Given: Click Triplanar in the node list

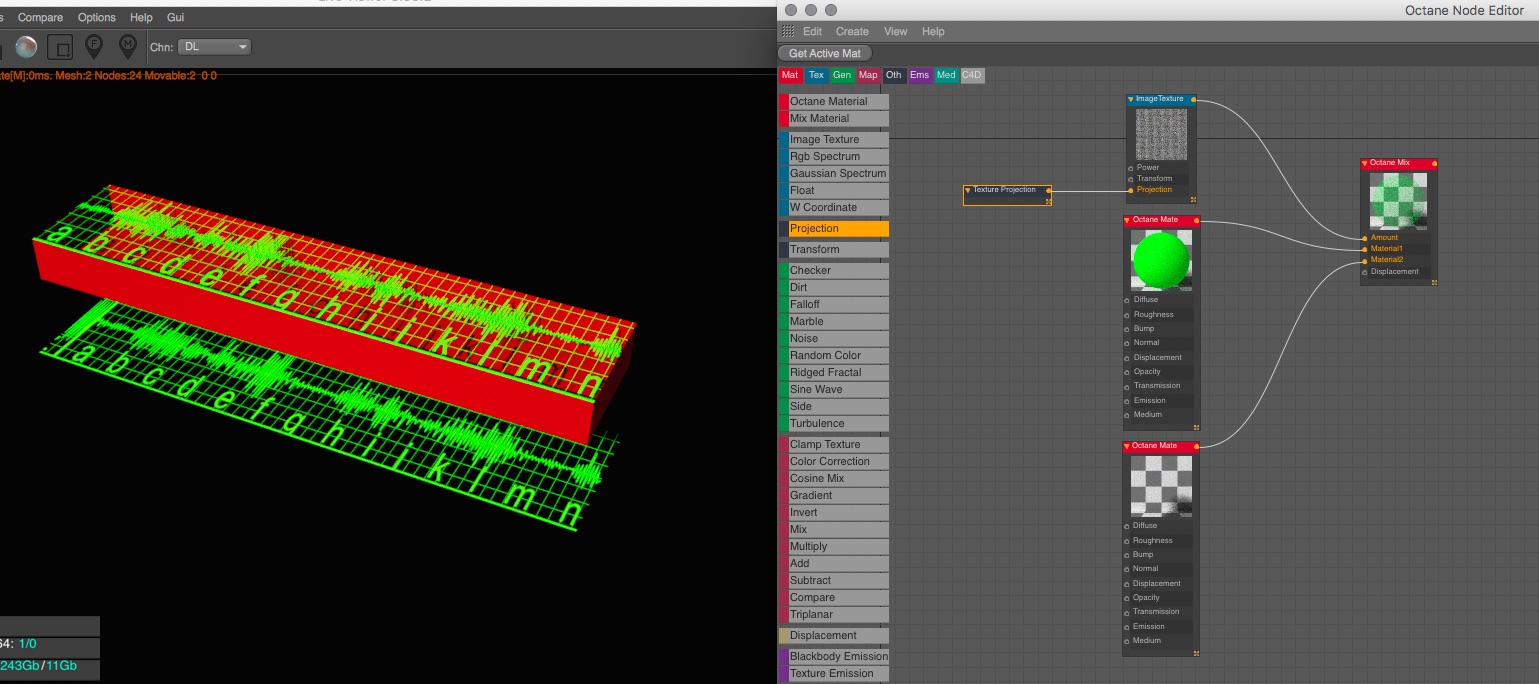Looking at the screenshot, I should 834,615.
